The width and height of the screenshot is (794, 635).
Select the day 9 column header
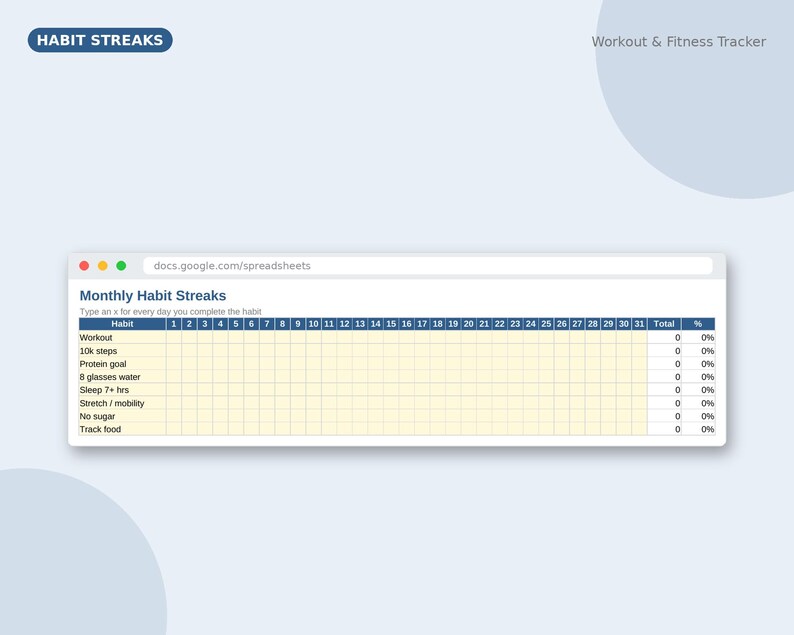[x=298, y=324]
